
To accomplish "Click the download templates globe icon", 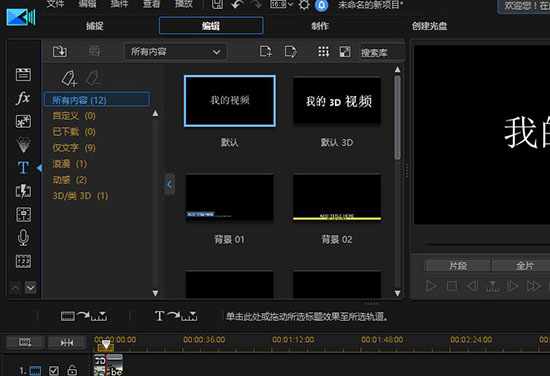I will (x=95, y=52).
